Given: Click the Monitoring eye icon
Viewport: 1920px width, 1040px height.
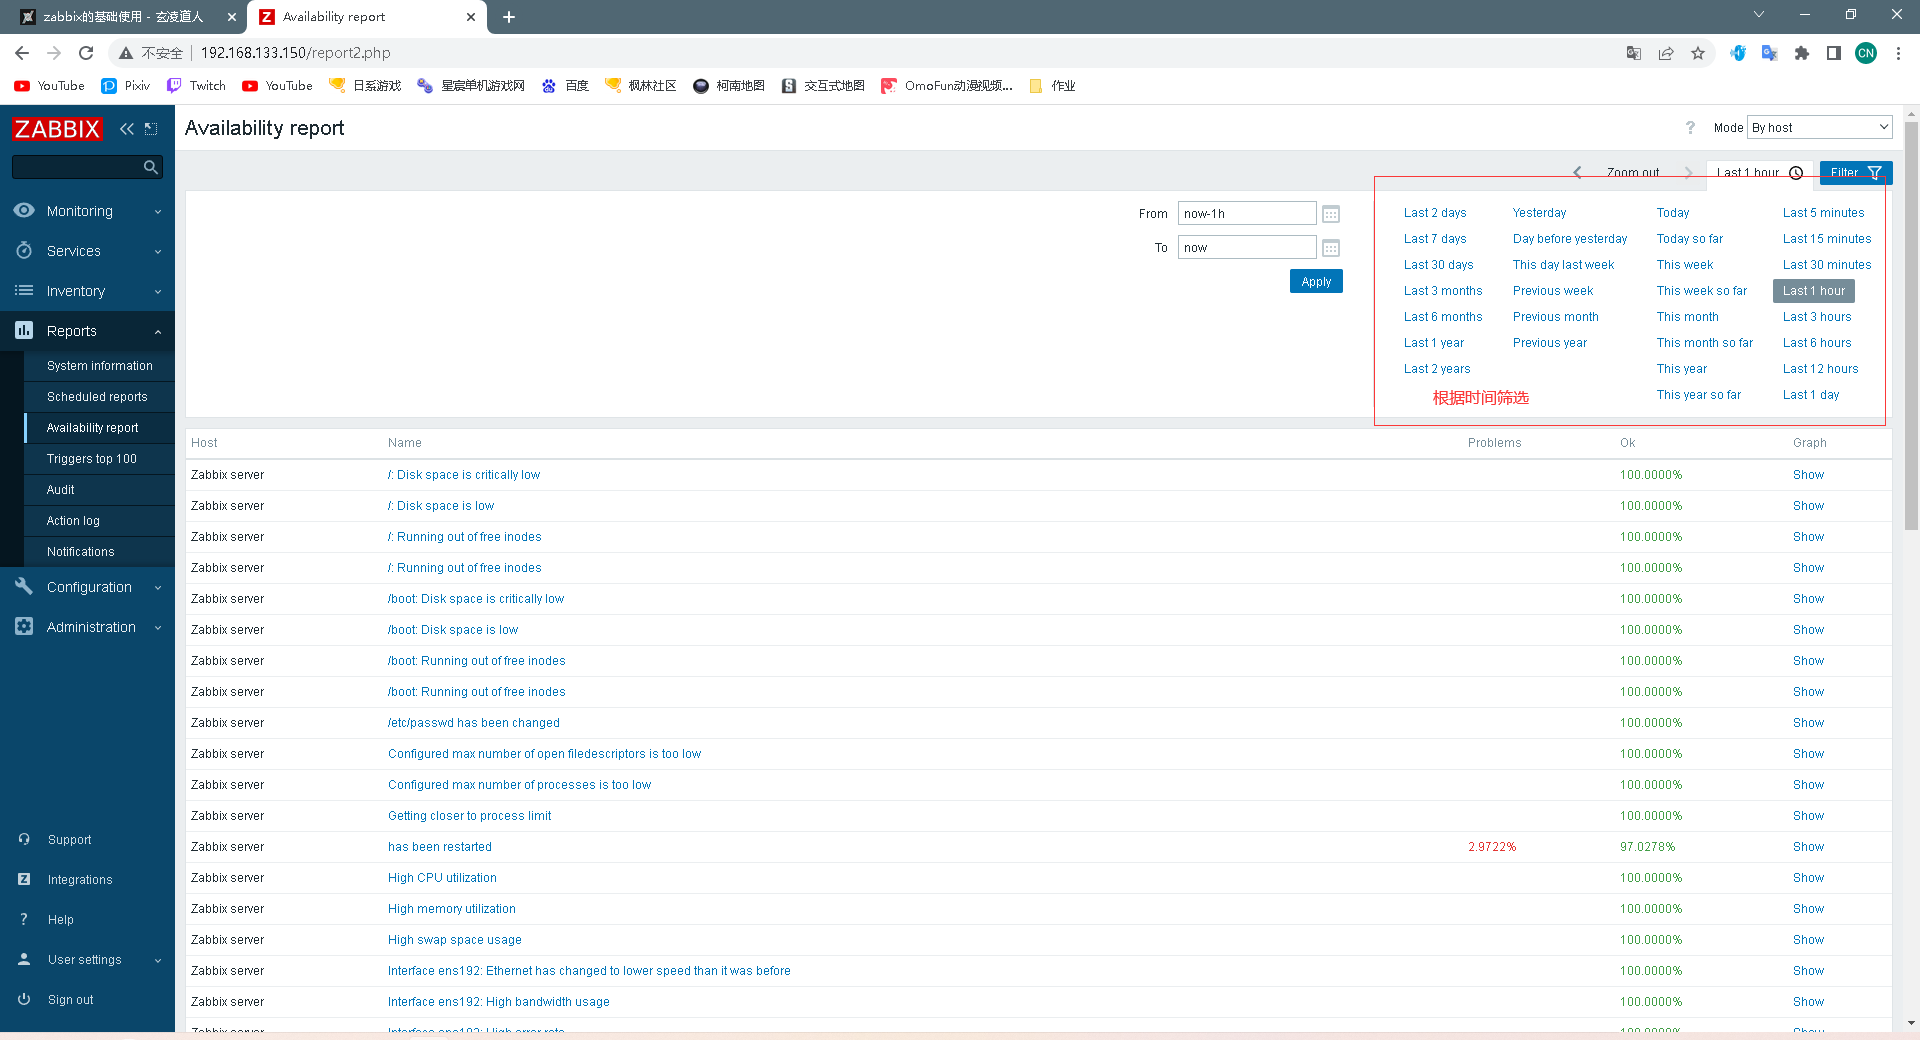Looking at the screenshot, I should coord(24,210).
